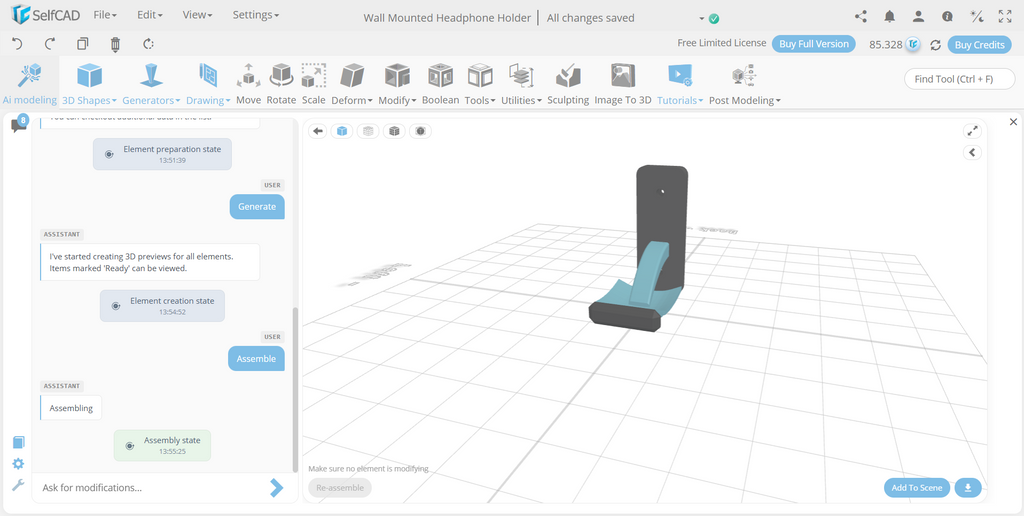
Task: Send the modification prompt arrow
Action: point(277,487)
